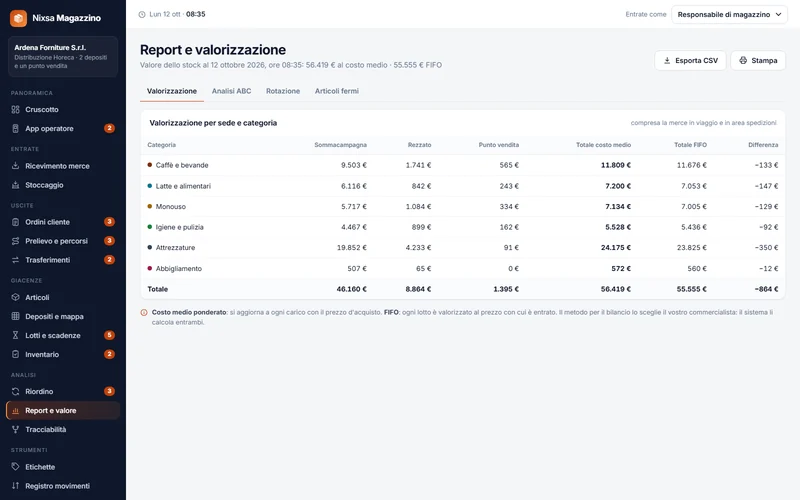Open Registro movimenti page
The height and width of the screenshot is (500, 800).
click(x=63, y=486)
